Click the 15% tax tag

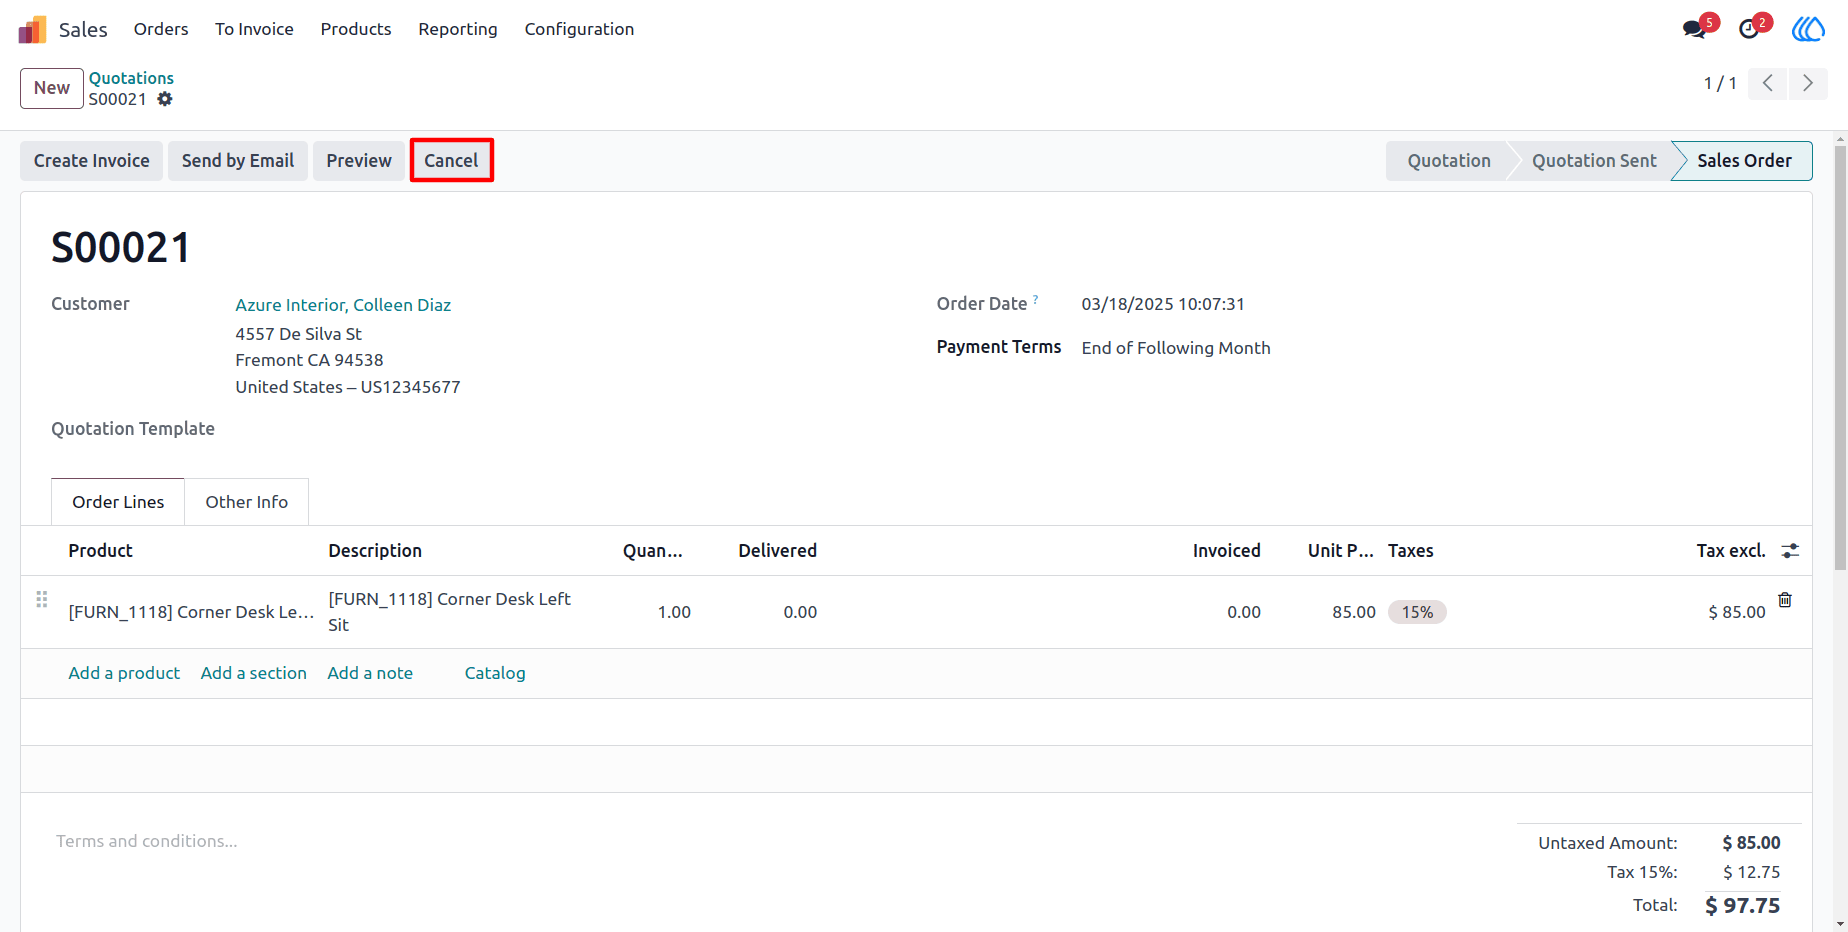[1417, 612]
